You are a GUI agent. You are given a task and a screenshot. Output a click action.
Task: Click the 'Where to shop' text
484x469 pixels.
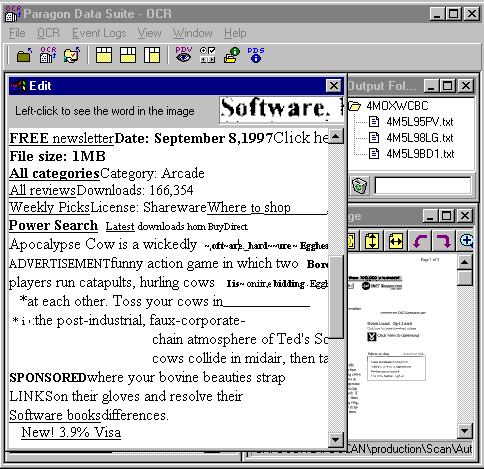(249, 207)
